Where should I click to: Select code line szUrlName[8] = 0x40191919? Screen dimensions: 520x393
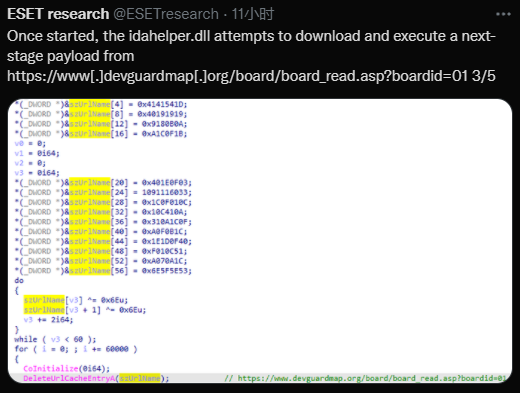coord(101,114)
